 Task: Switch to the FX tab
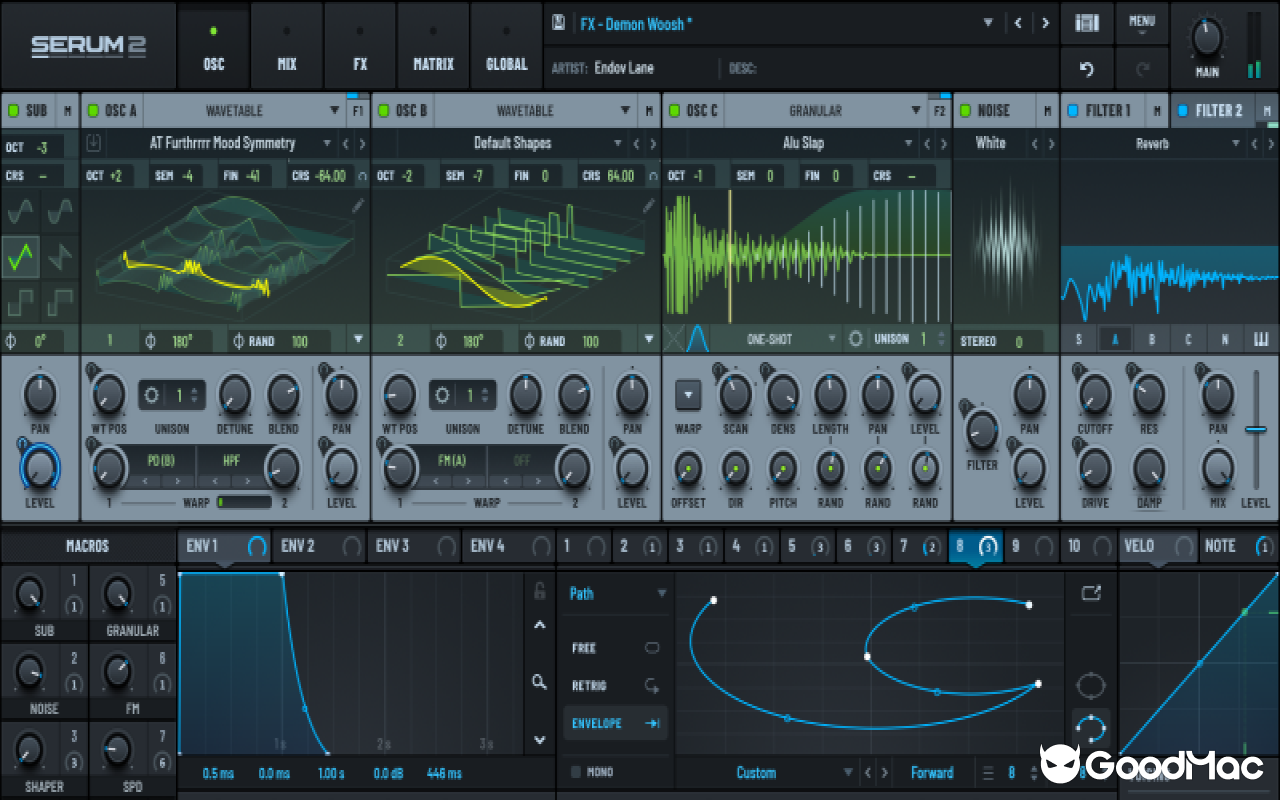[360, 45]
